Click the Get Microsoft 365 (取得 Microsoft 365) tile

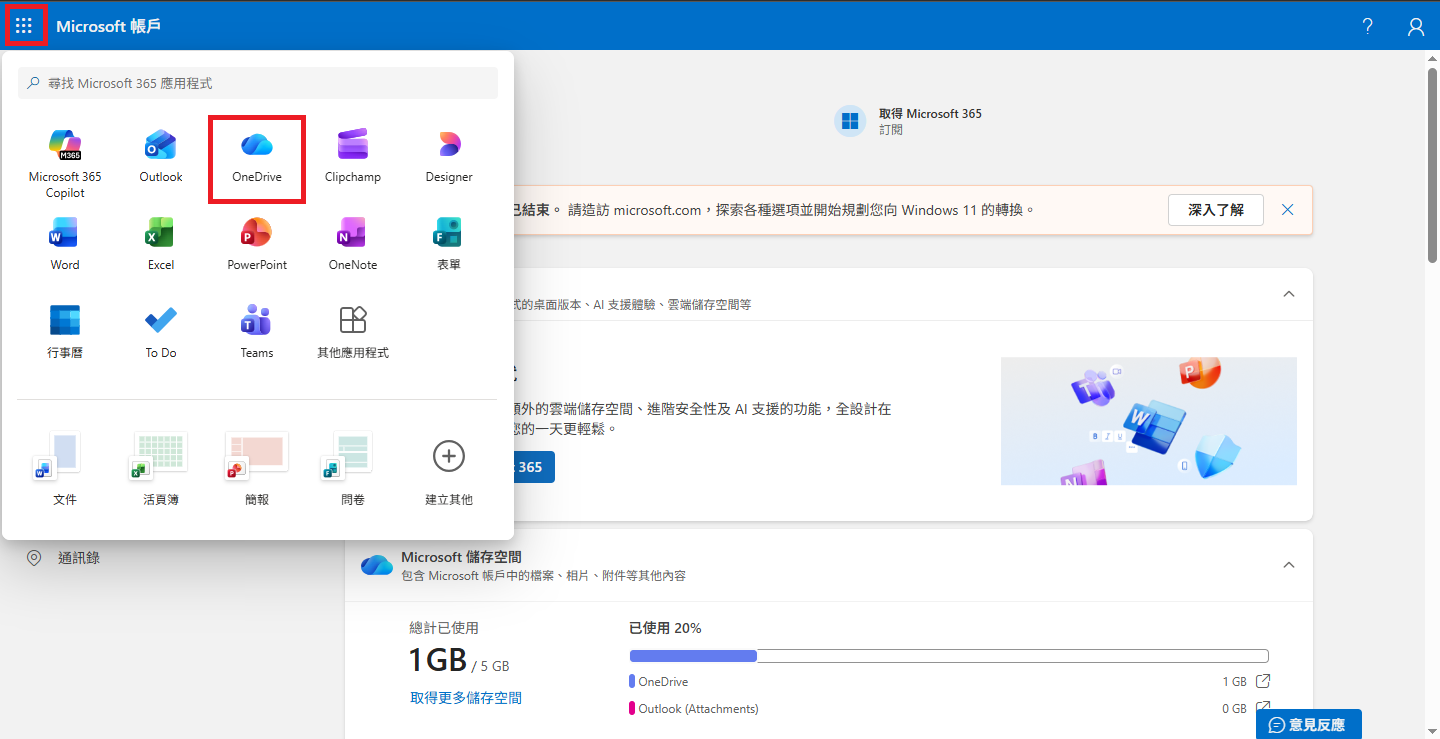coord(909,121)
